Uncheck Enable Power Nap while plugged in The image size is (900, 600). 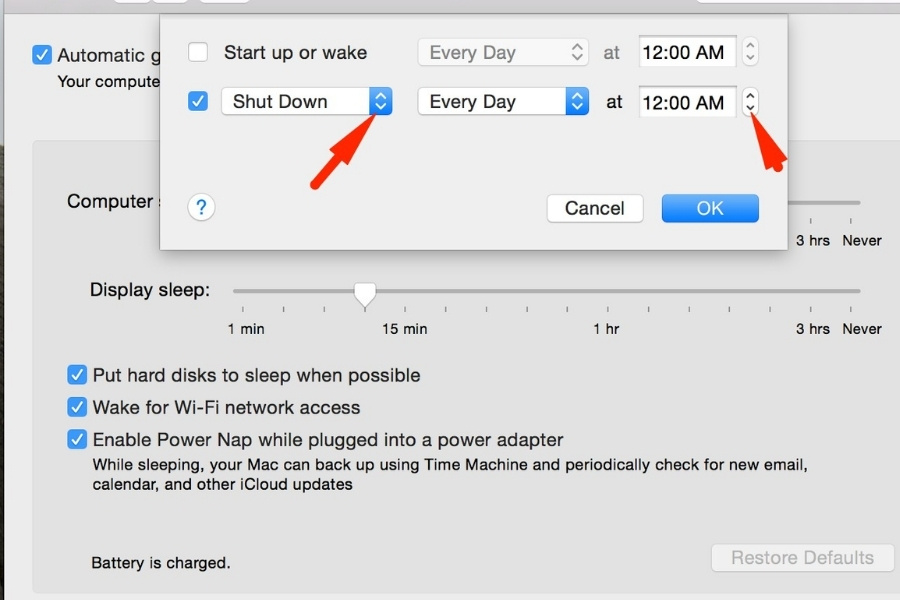point(77,439)
